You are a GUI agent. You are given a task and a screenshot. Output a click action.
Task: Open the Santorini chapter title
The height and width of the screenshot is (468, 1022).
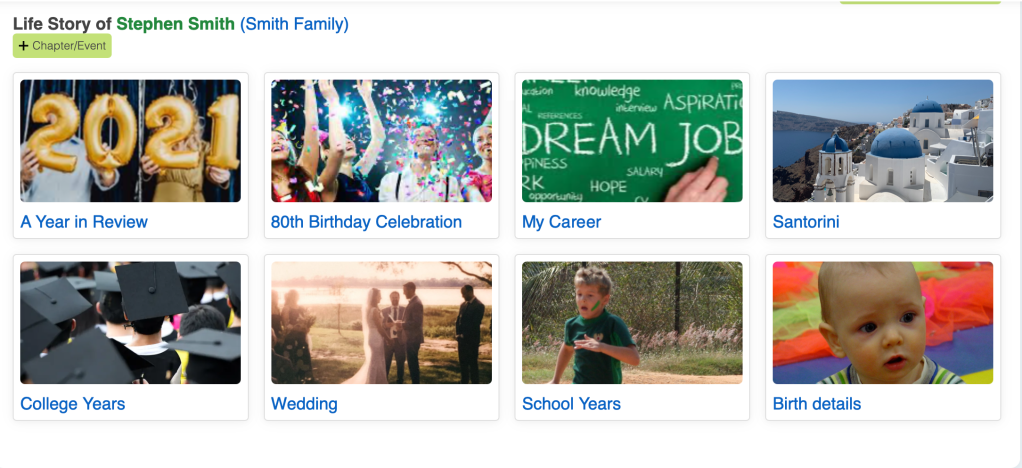[806, 222]
